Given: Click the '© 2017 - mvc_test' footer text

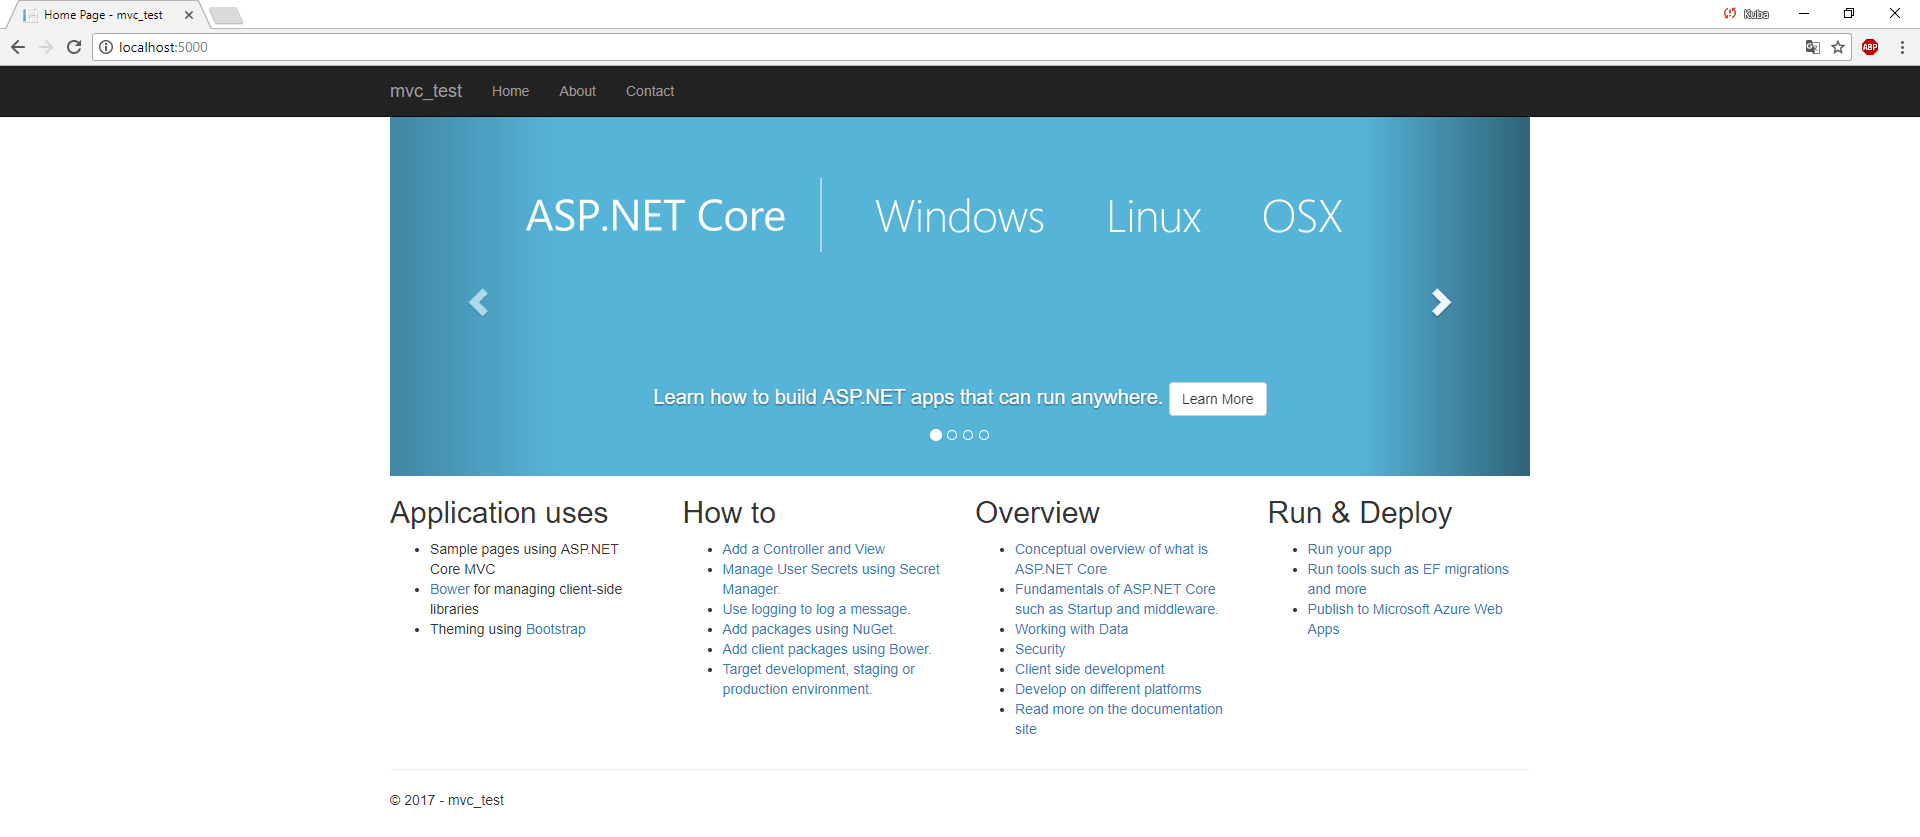Looking at the screenshot, I should 447,800.
